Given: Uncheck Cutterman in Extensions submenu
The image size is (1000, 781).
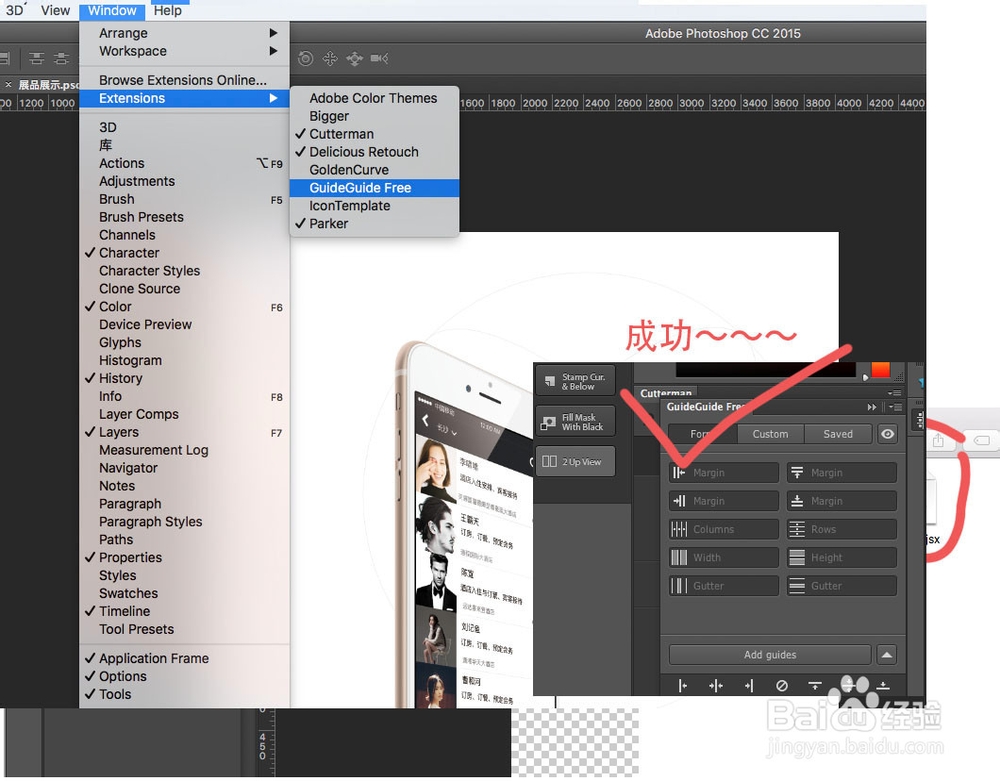Looking at the screenshot, I should 374,134.
